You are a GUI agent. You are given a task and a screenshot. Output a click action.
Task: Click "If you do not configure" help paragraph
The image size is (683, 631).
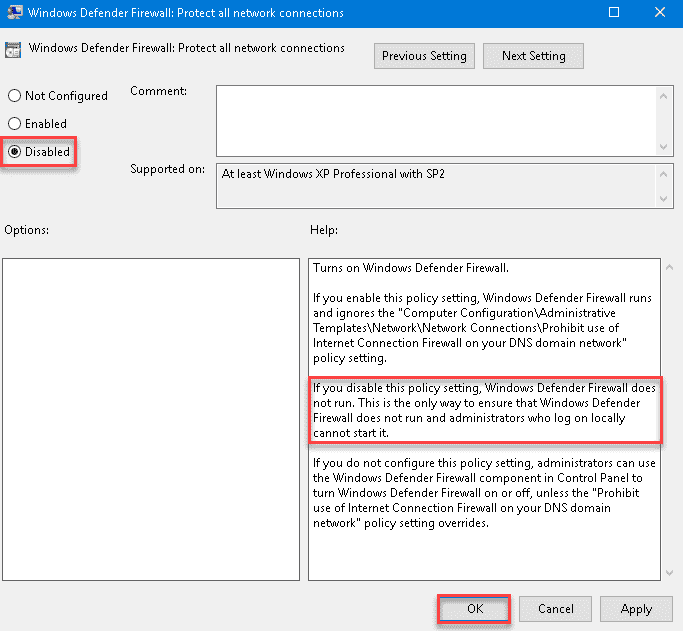(x=484, y=493)
